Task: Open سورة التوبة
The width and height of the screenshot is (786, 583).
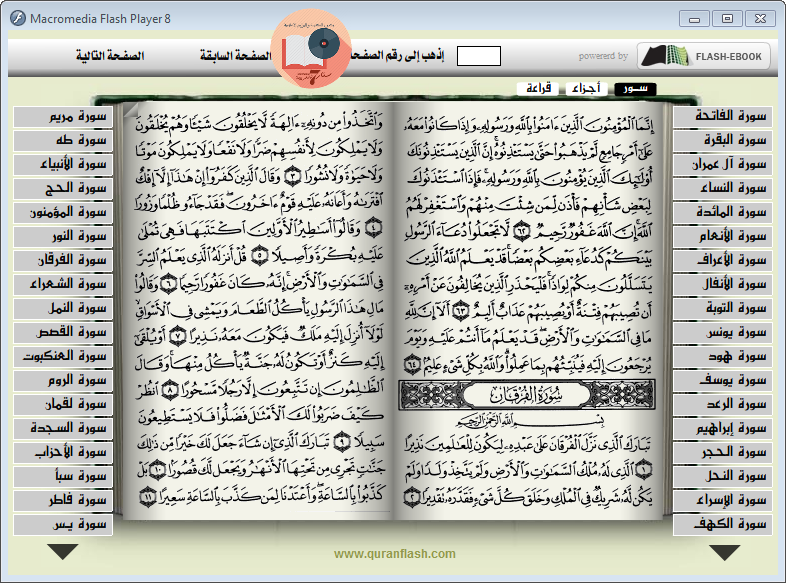Action: point(722,308)
